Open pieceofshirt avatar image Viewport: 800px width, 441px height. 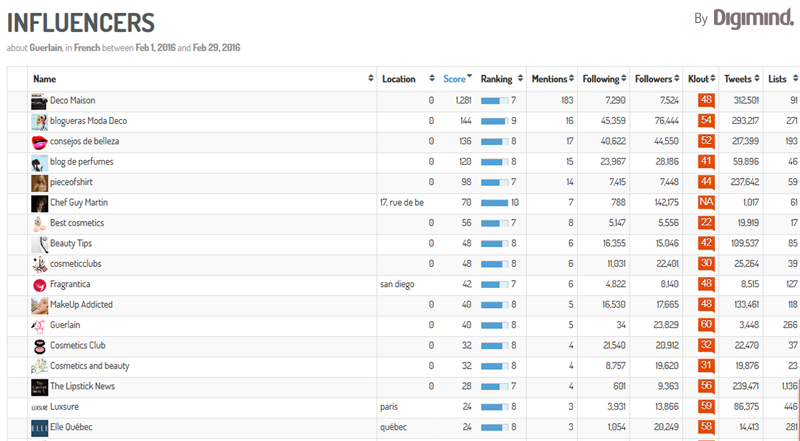39,183
